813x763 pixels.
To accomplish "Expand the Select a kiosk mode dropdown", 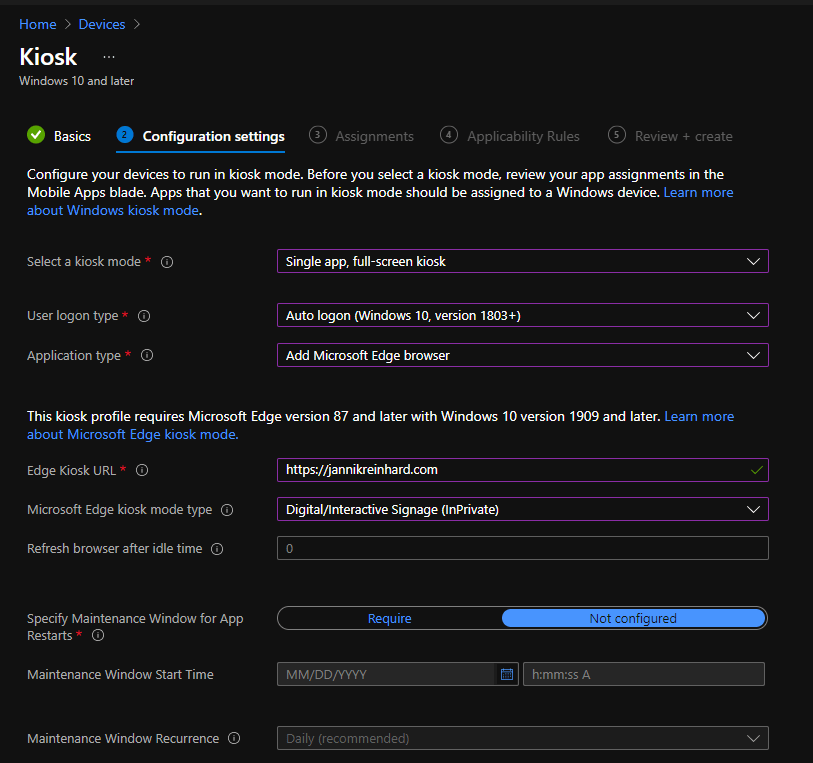I will point(521,261).
